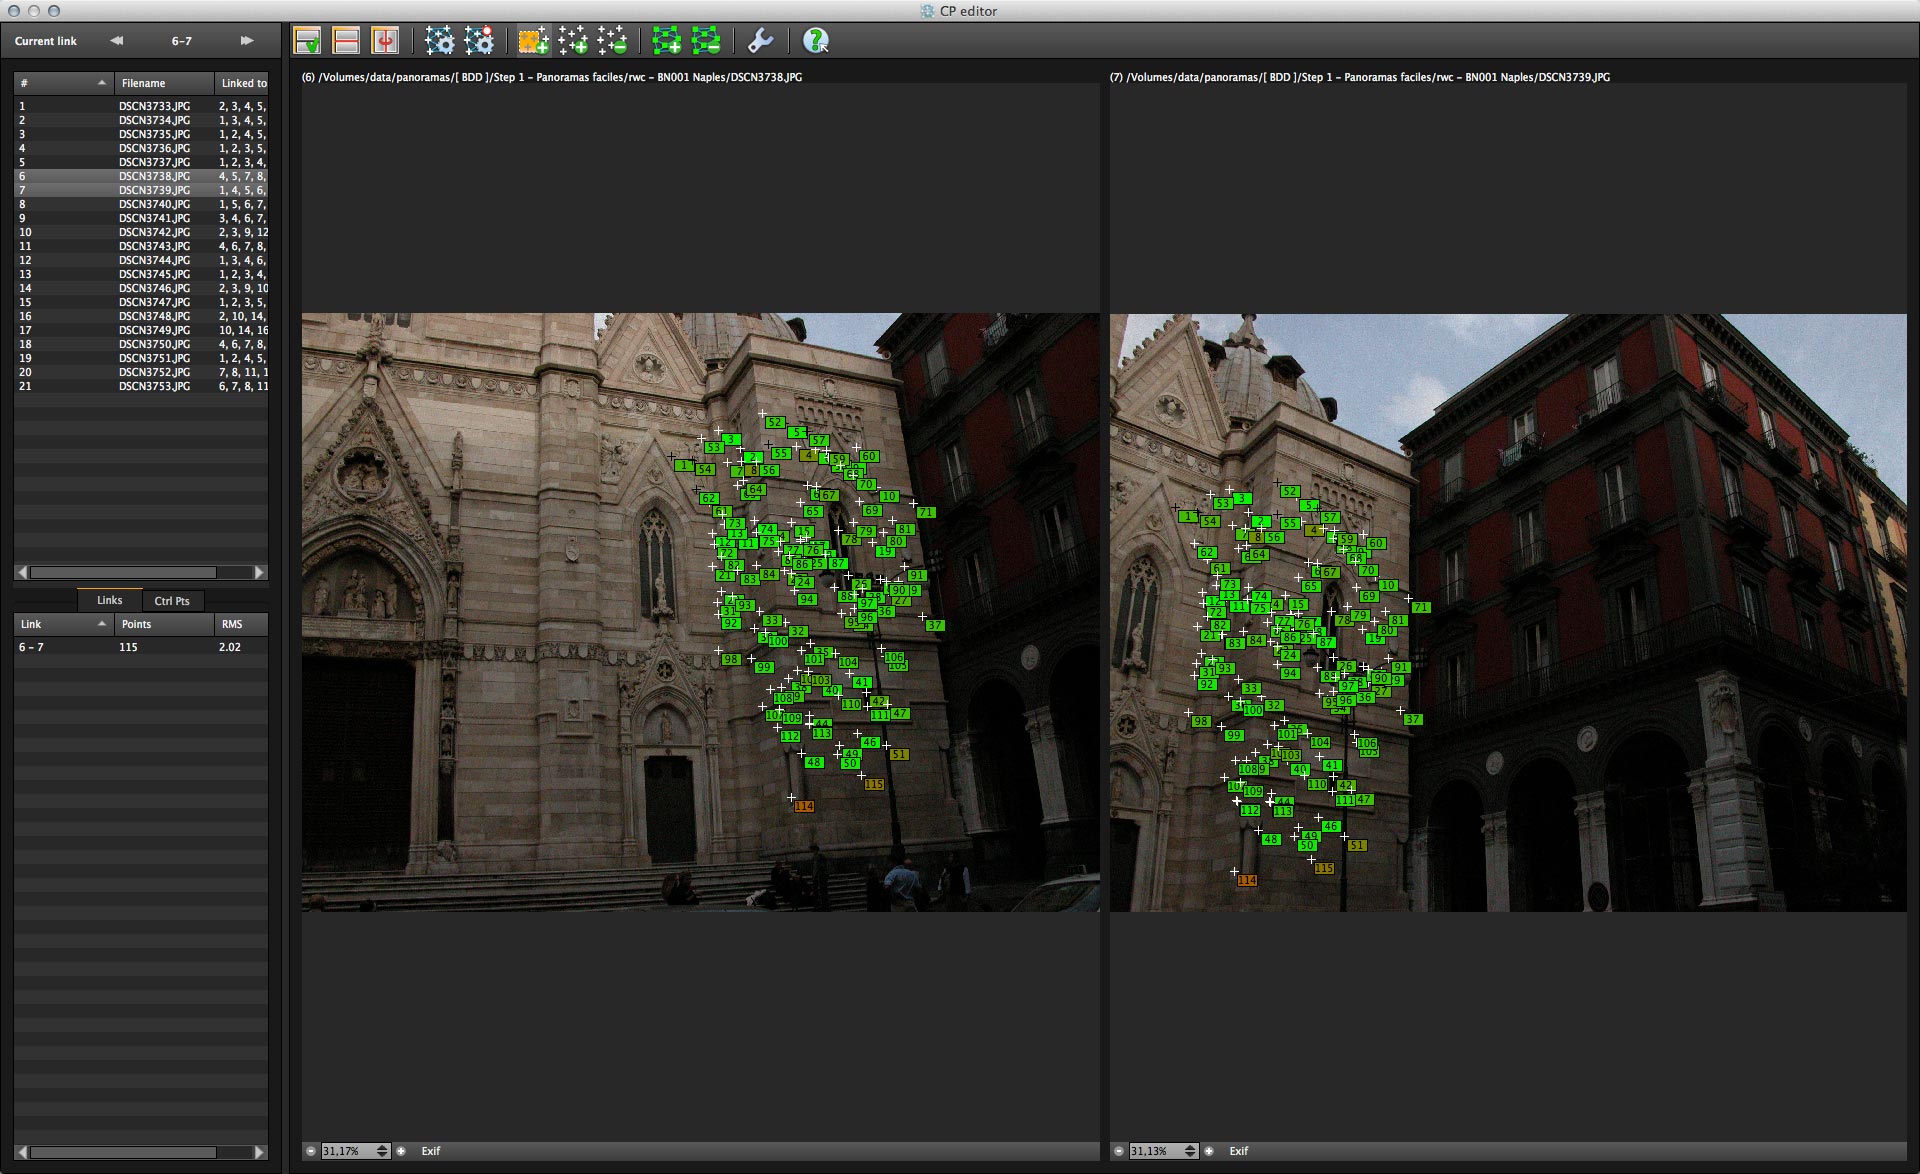This screenshot has height=1174, width=1920.
Task: Go to next link with right arrow
Action: [x=247, y=41]
